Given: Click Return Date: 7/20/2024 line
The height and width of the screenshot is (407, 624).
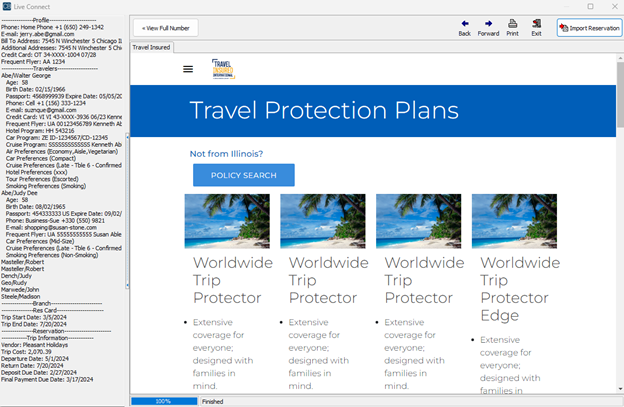Looking at the screenshot, I should tap(32, 366).
